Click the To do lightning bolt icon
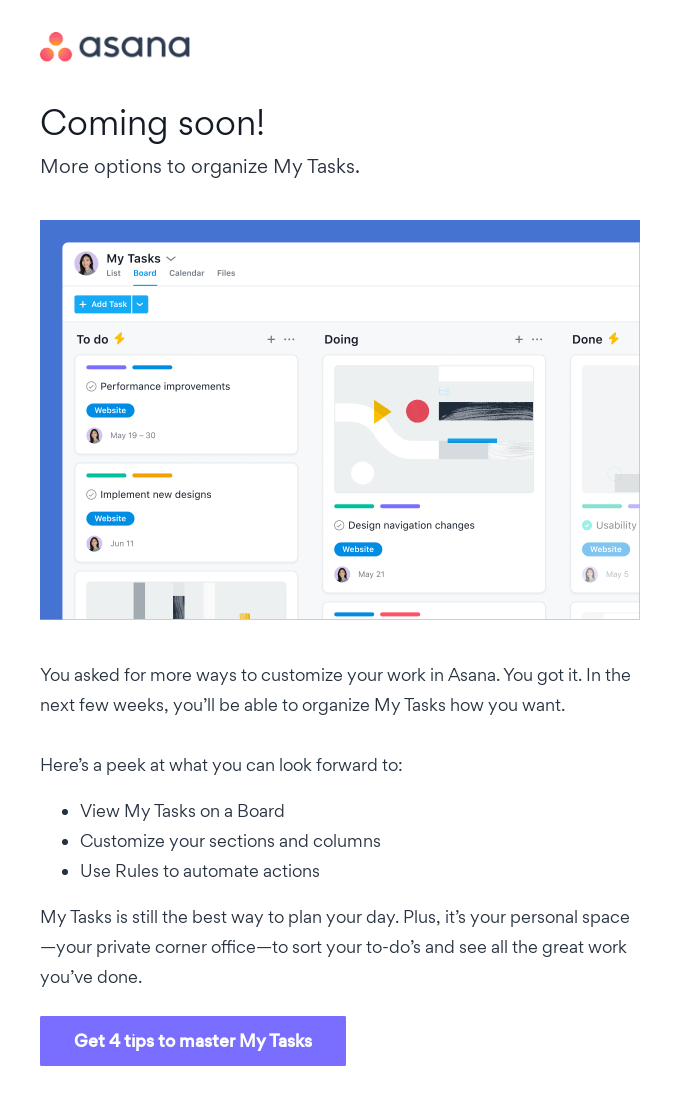 [x=120, y=339]
